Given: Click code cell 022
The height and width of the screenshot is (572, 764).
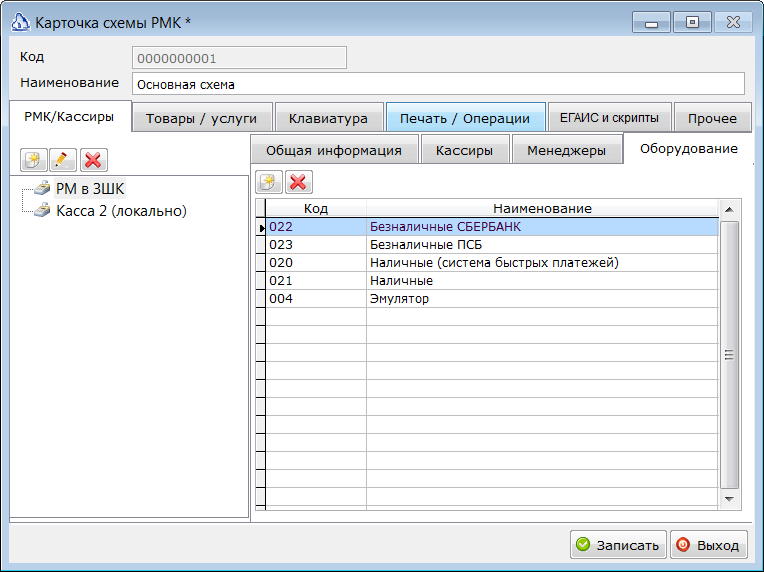Looking at the screenshot, I should coord(316,227).
